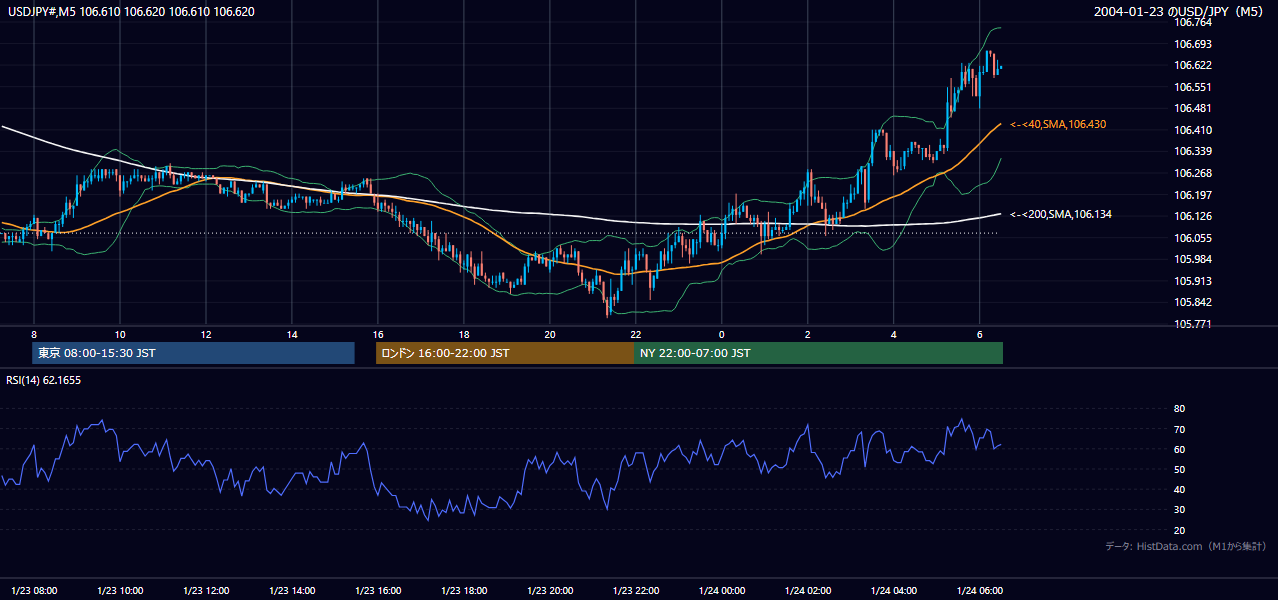Click price axis value 105.842

(x=1193, y=303)
